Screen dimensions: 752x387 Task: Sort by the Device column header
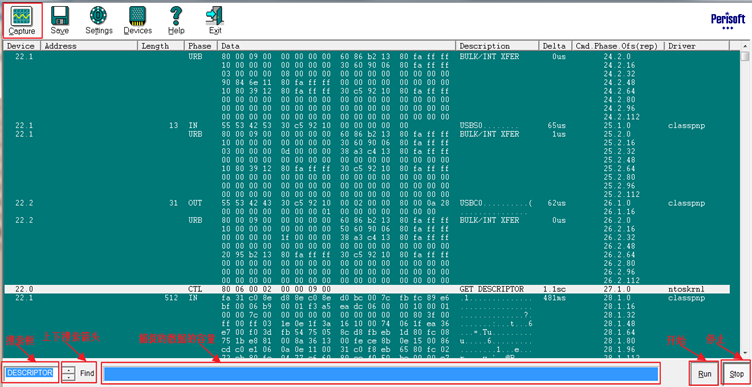coord(22,46)
